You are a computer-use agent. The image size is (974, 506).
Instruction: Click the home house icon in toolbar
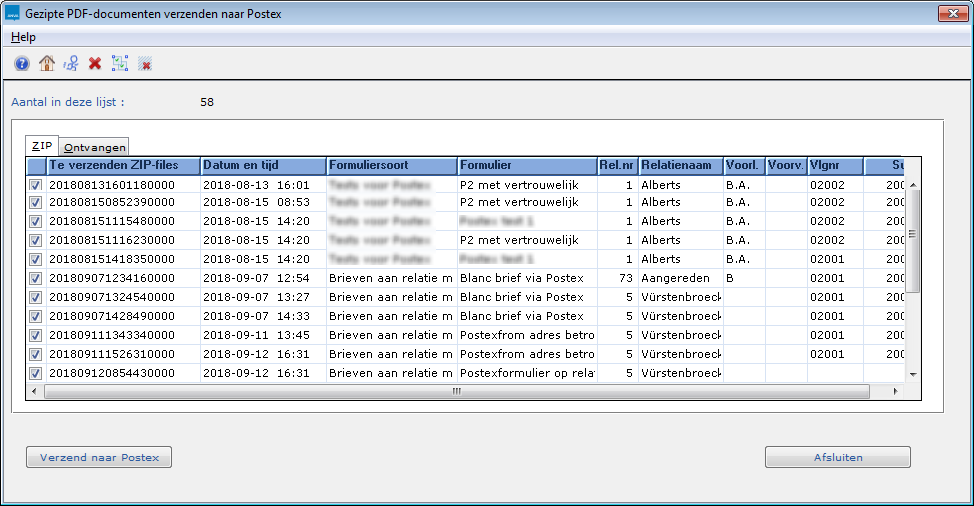(x=46, y=63)
